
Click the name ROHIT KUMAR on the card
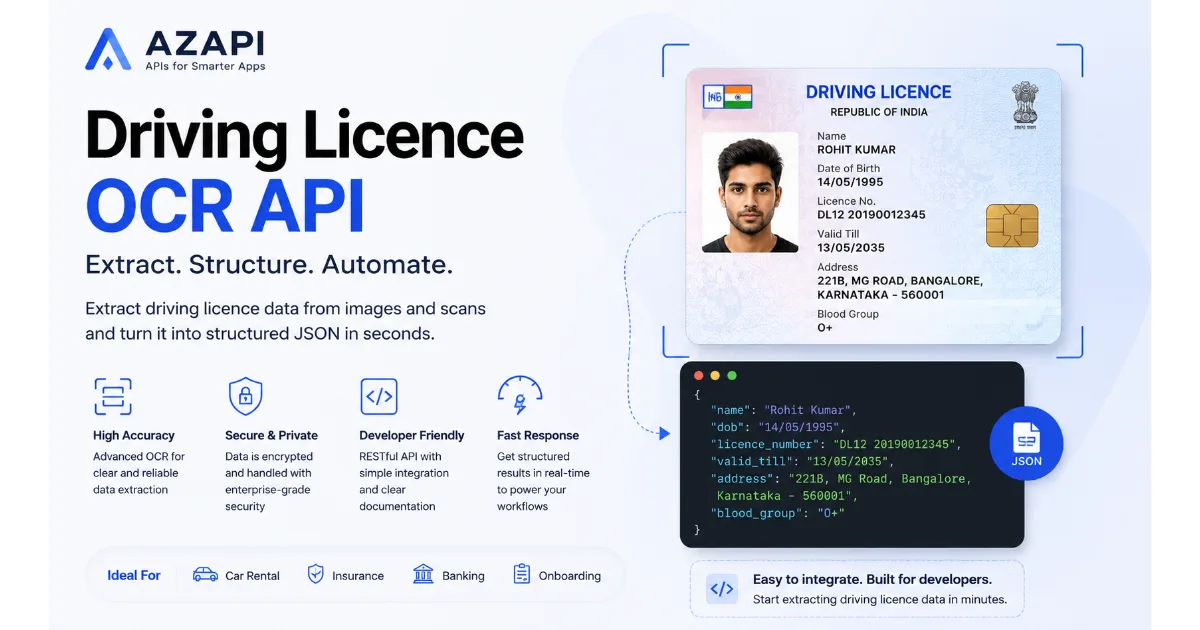[856, 150]
